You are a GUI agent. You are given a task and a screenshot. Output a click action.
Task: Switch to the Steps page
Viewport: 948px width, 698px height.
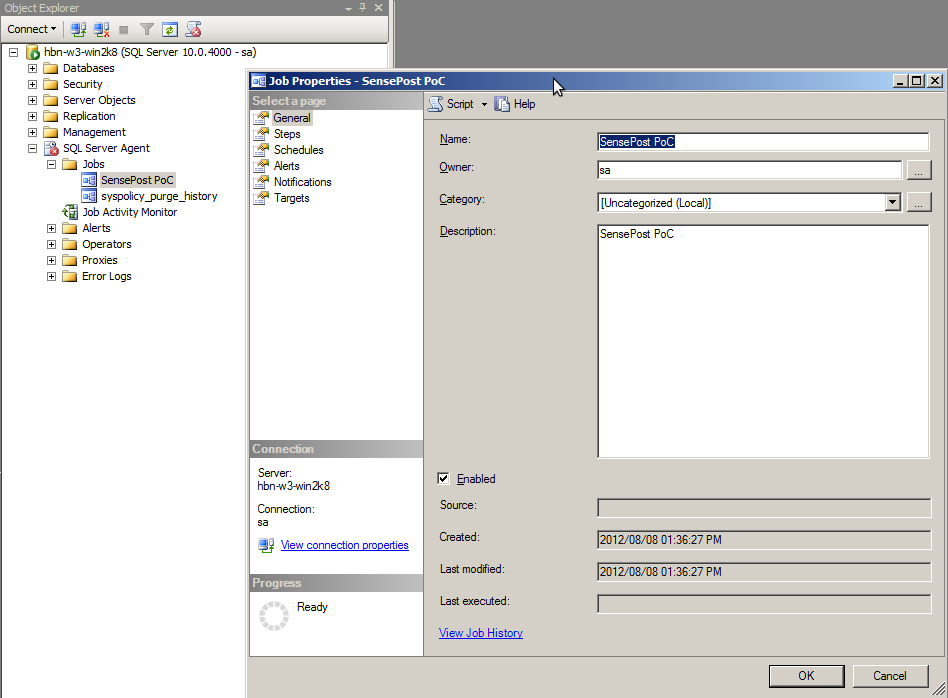[x=286, y=134]
